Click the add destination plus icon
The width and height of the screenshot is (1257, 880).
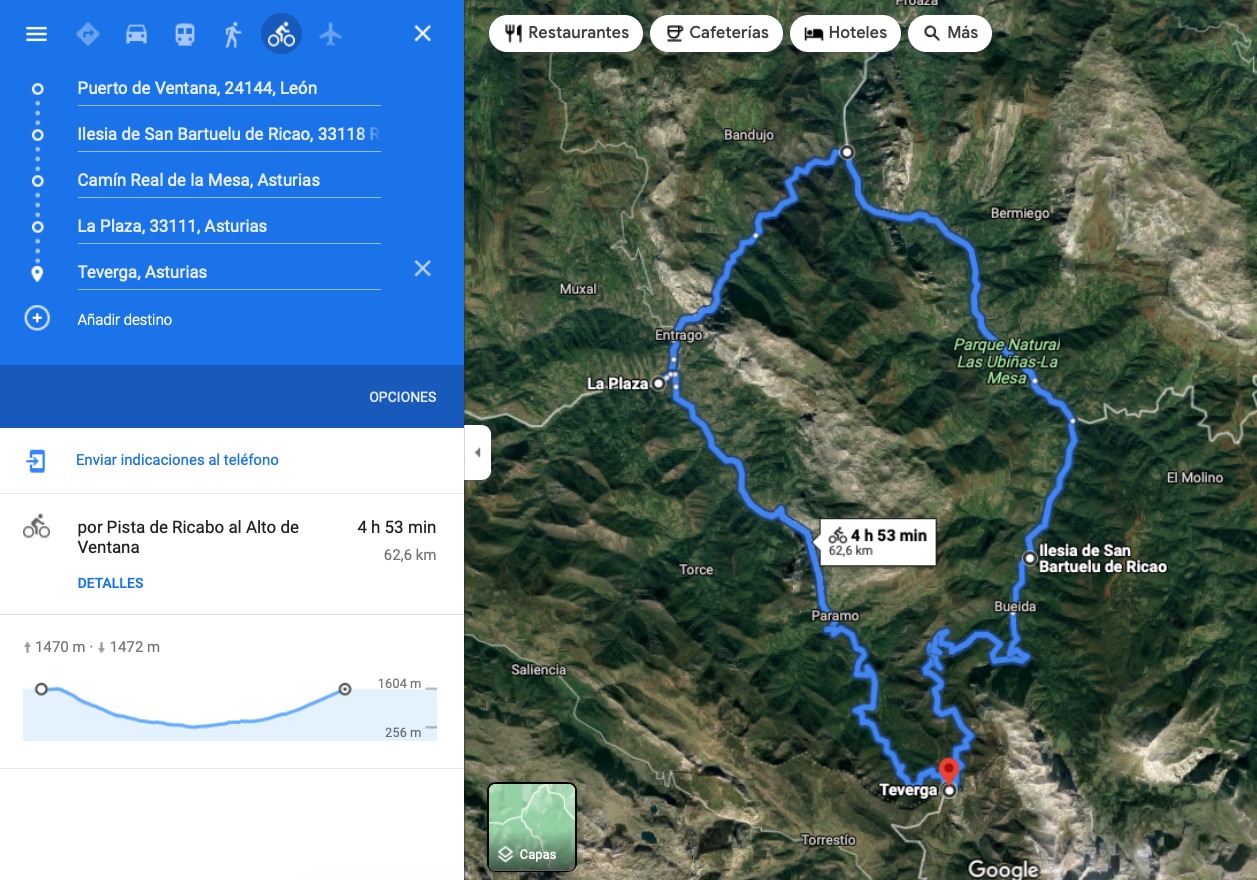(37, 319)
